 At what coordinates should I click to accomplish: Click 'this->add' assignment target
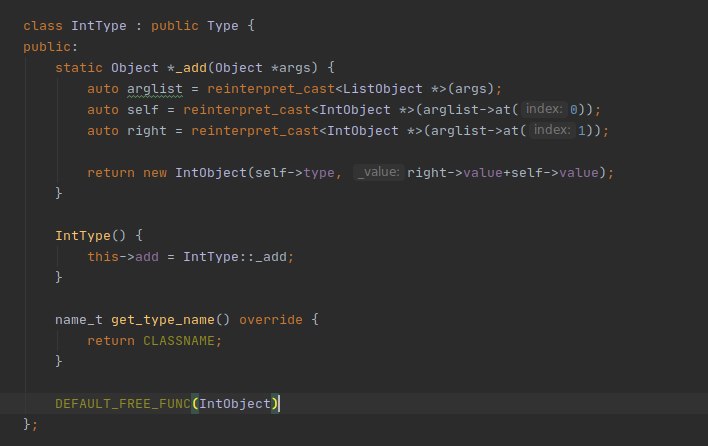[123, 257]
